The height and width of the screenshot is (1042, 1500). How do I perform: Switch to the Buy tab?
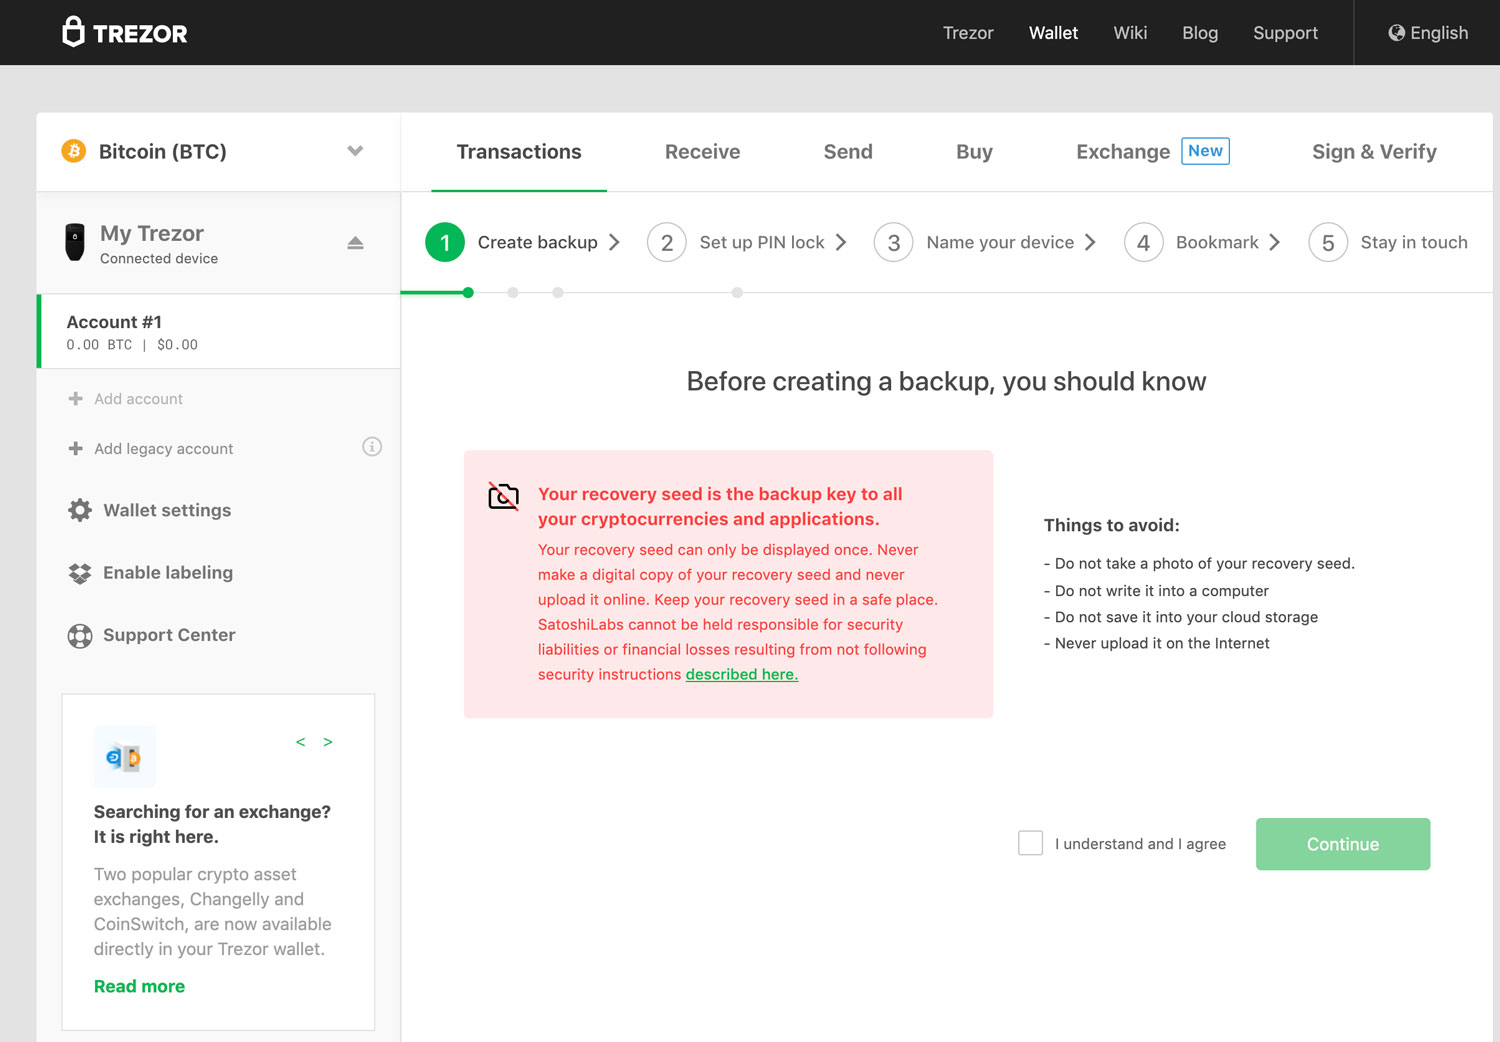pos(974,152)
